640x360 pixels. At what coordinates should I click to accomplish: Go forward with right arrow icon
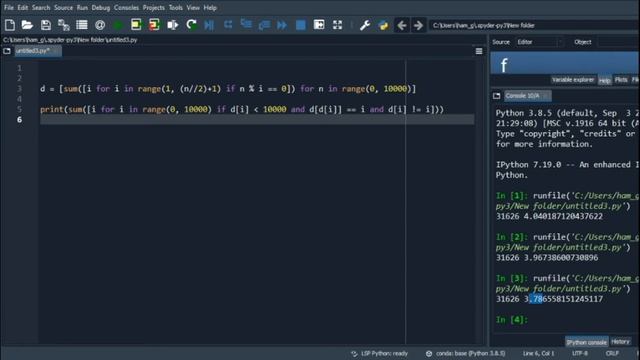[418, 25]
